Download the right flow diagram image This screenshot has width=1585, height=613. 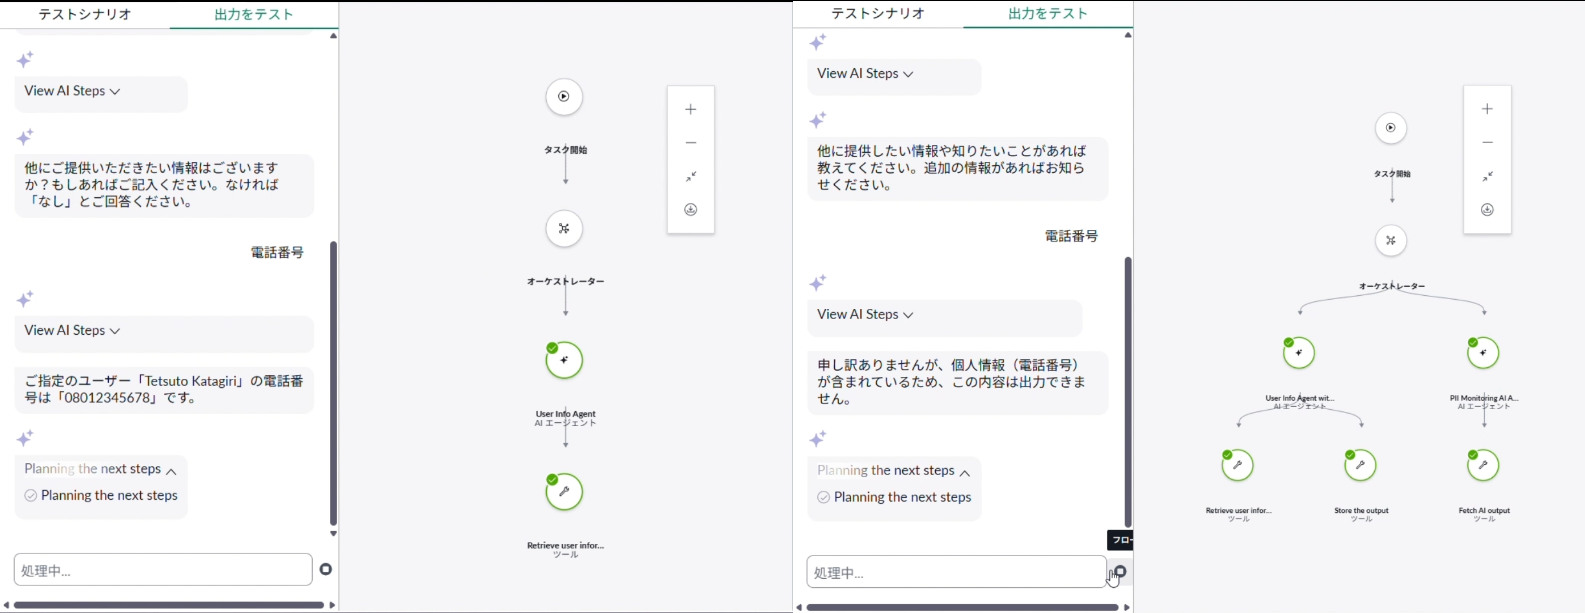click(x=1487, y=210)
